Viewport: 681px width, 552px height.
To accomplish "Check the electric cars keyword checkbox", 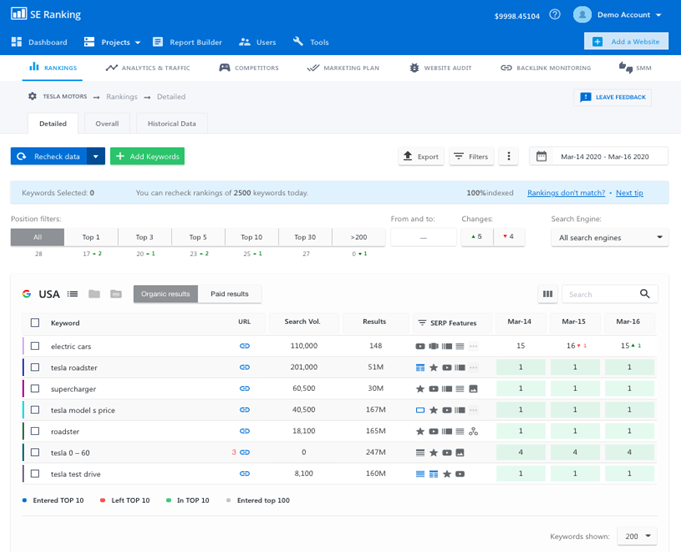I will tap(35, 346).
